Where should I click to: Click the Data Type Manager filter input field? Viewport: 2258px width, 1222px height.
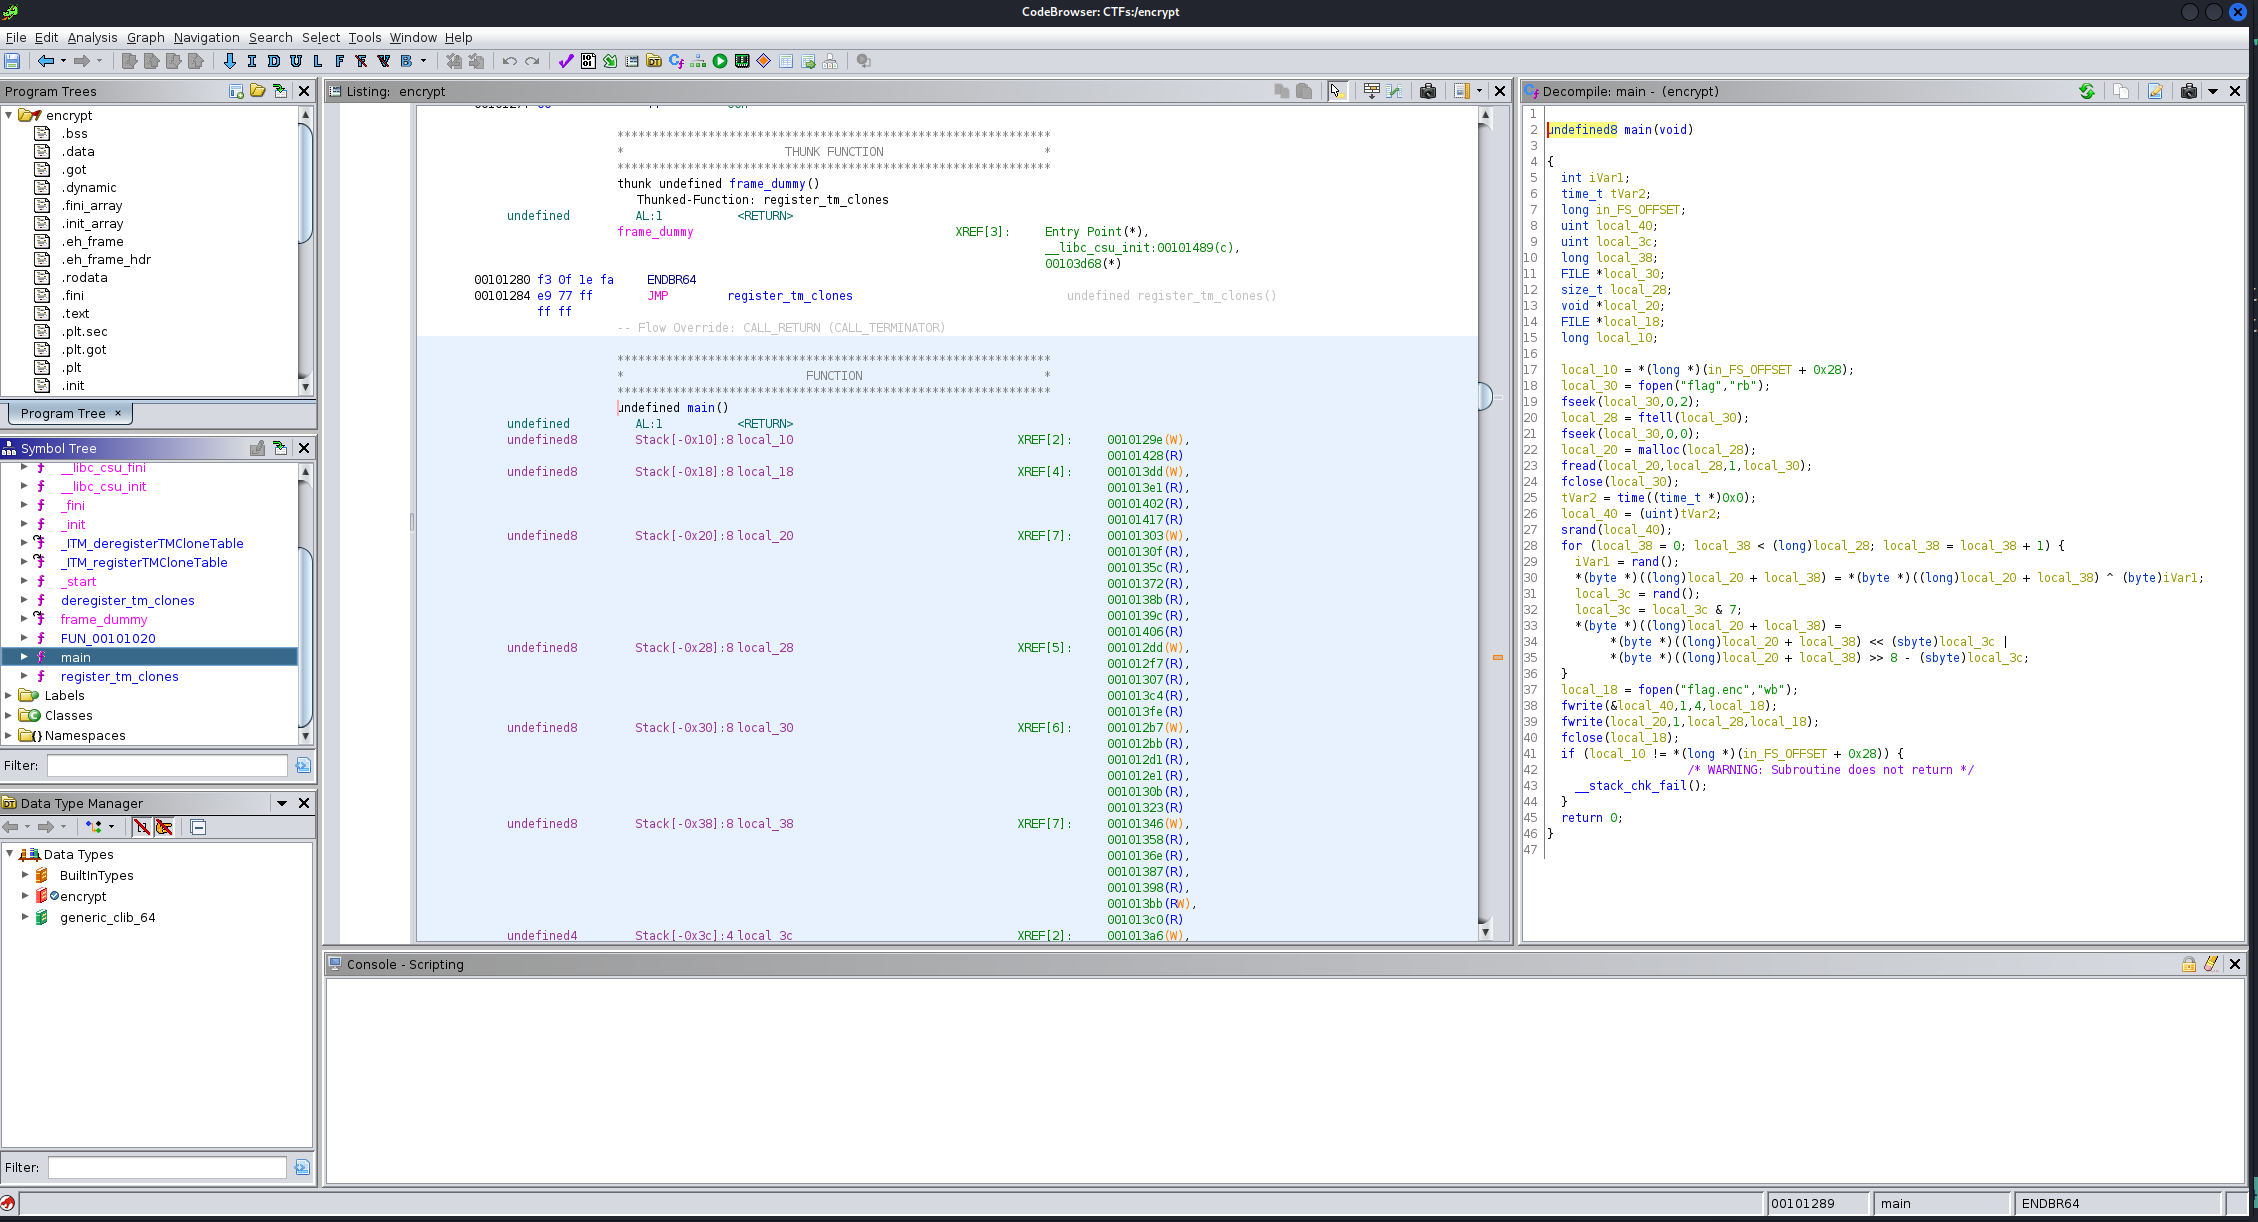(167, 1167)
